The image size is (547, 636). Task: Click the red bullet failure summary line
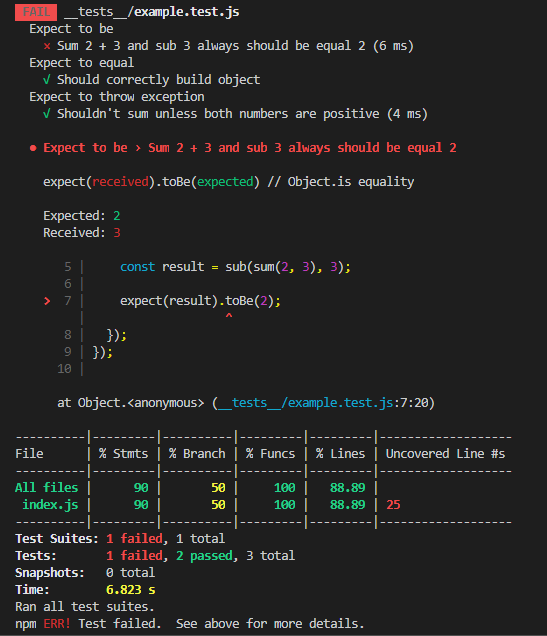[x=243, y=148]
